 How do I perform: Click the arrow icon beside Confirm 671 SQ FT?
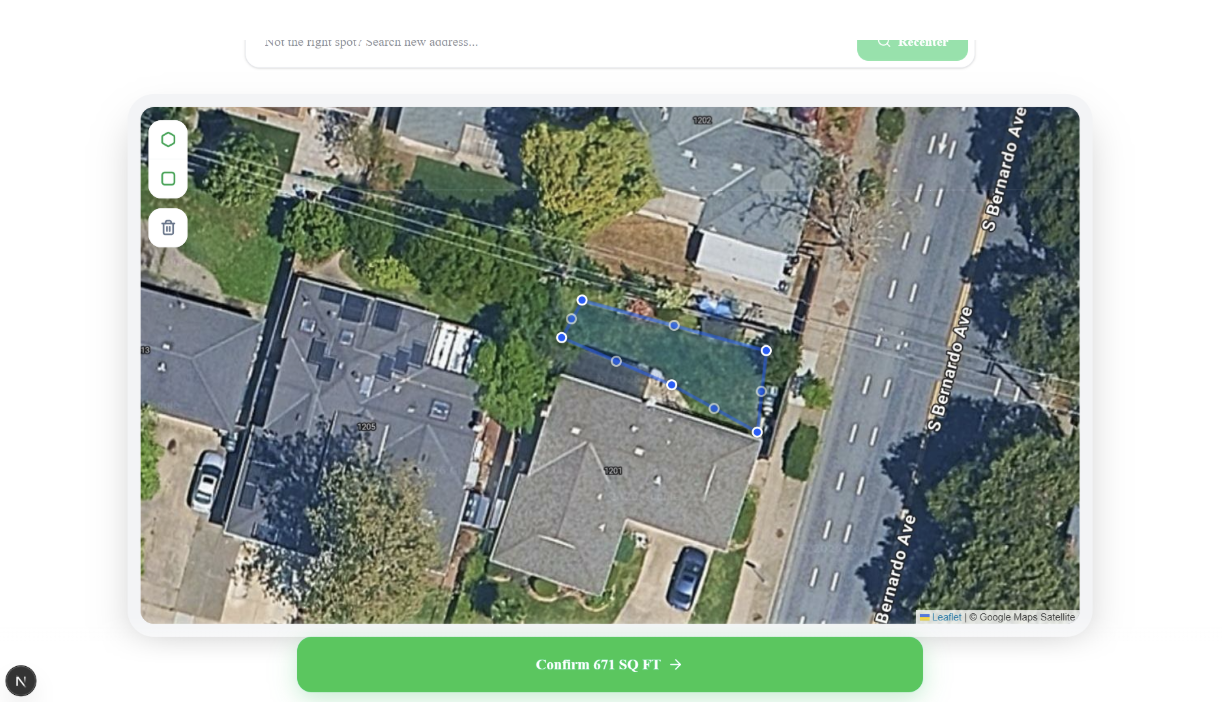point(676,664)
